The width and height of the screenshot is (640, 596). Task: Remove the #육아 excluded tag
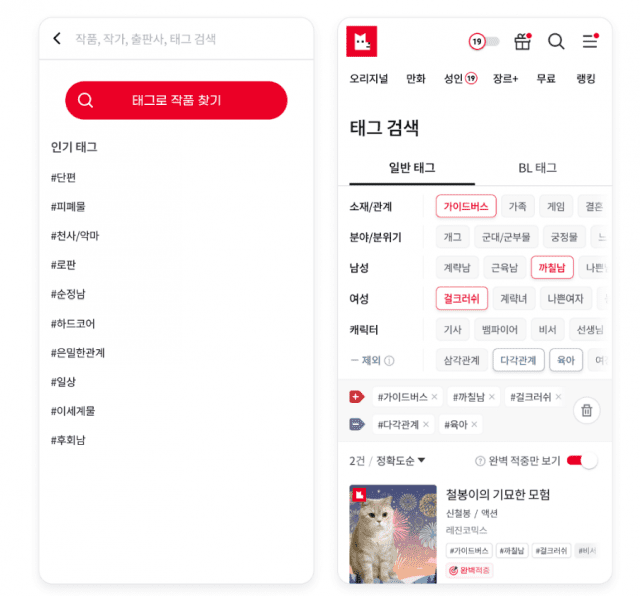pyautogui.click(x=474, y=425)
